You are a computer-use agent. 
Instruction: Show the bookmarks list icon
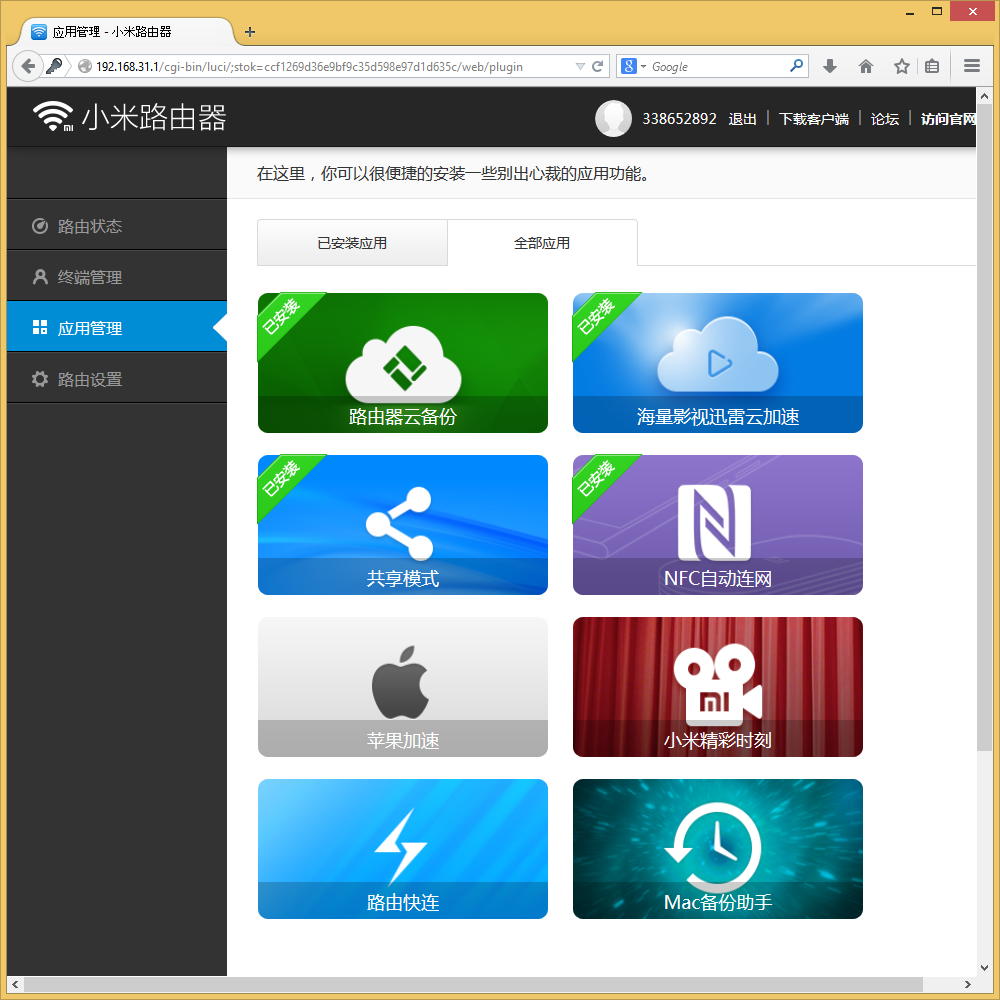coord(932,66)
